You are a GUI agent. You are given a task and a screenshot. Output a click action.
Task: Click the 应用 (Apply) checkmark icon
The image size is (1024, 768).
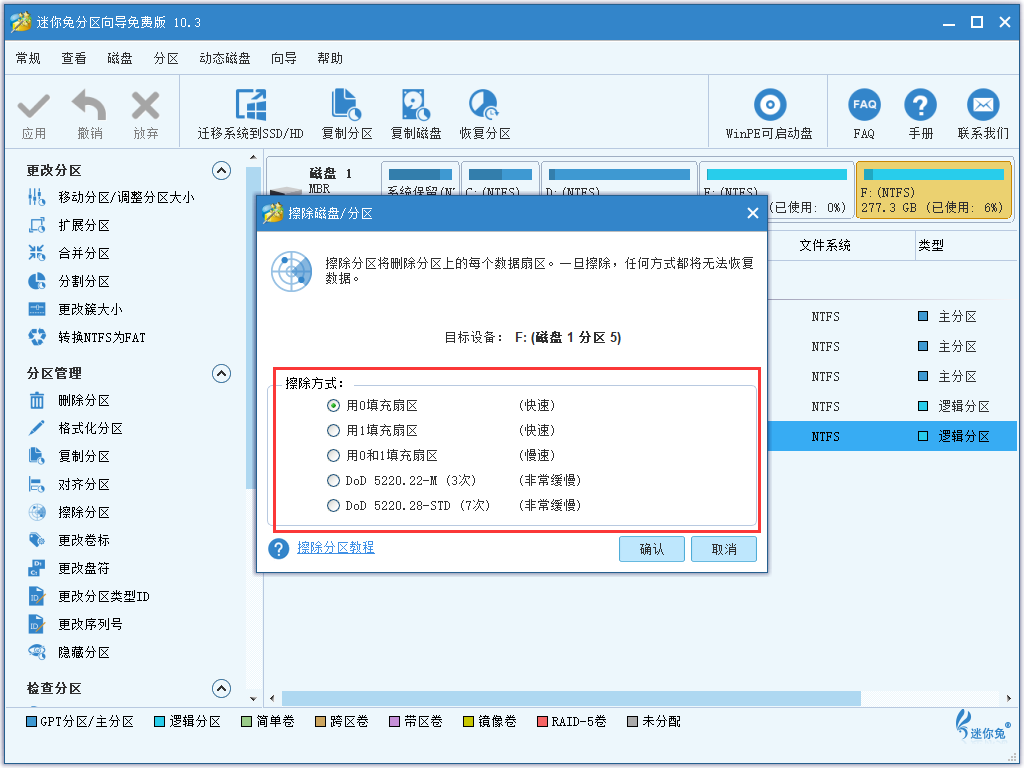pyautogui.click(x=33, y=106)
